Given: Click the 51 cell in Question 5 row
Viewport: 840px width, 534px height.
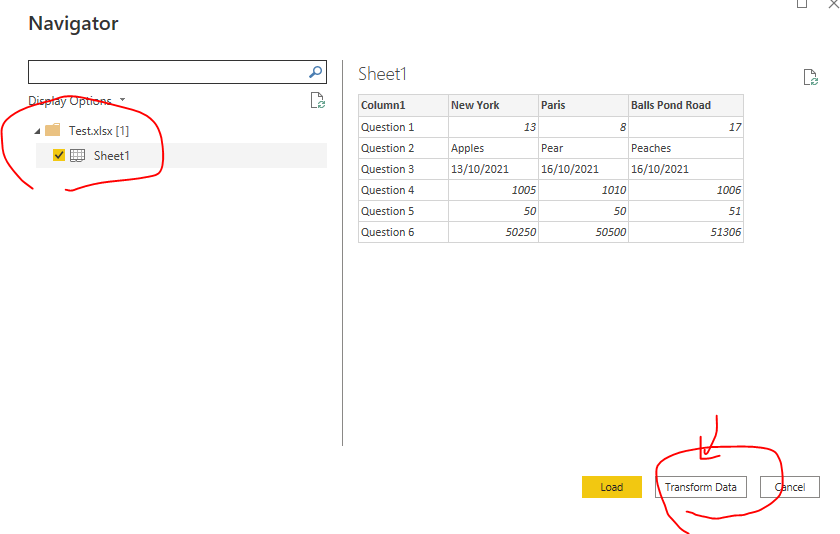Looking at the screenshot, I should pos(686,211).
